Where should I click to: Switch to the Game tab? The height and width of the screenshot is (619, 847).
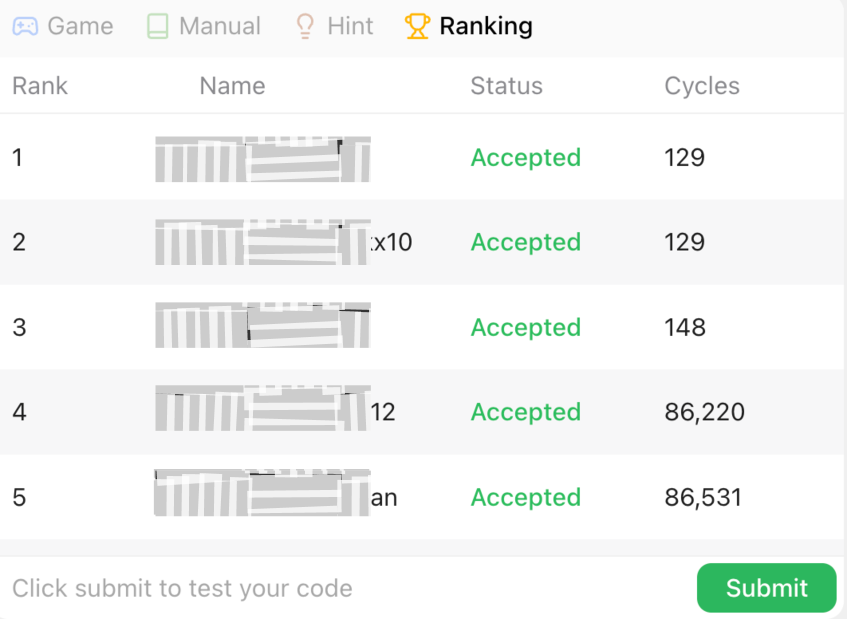pos(80,26)
